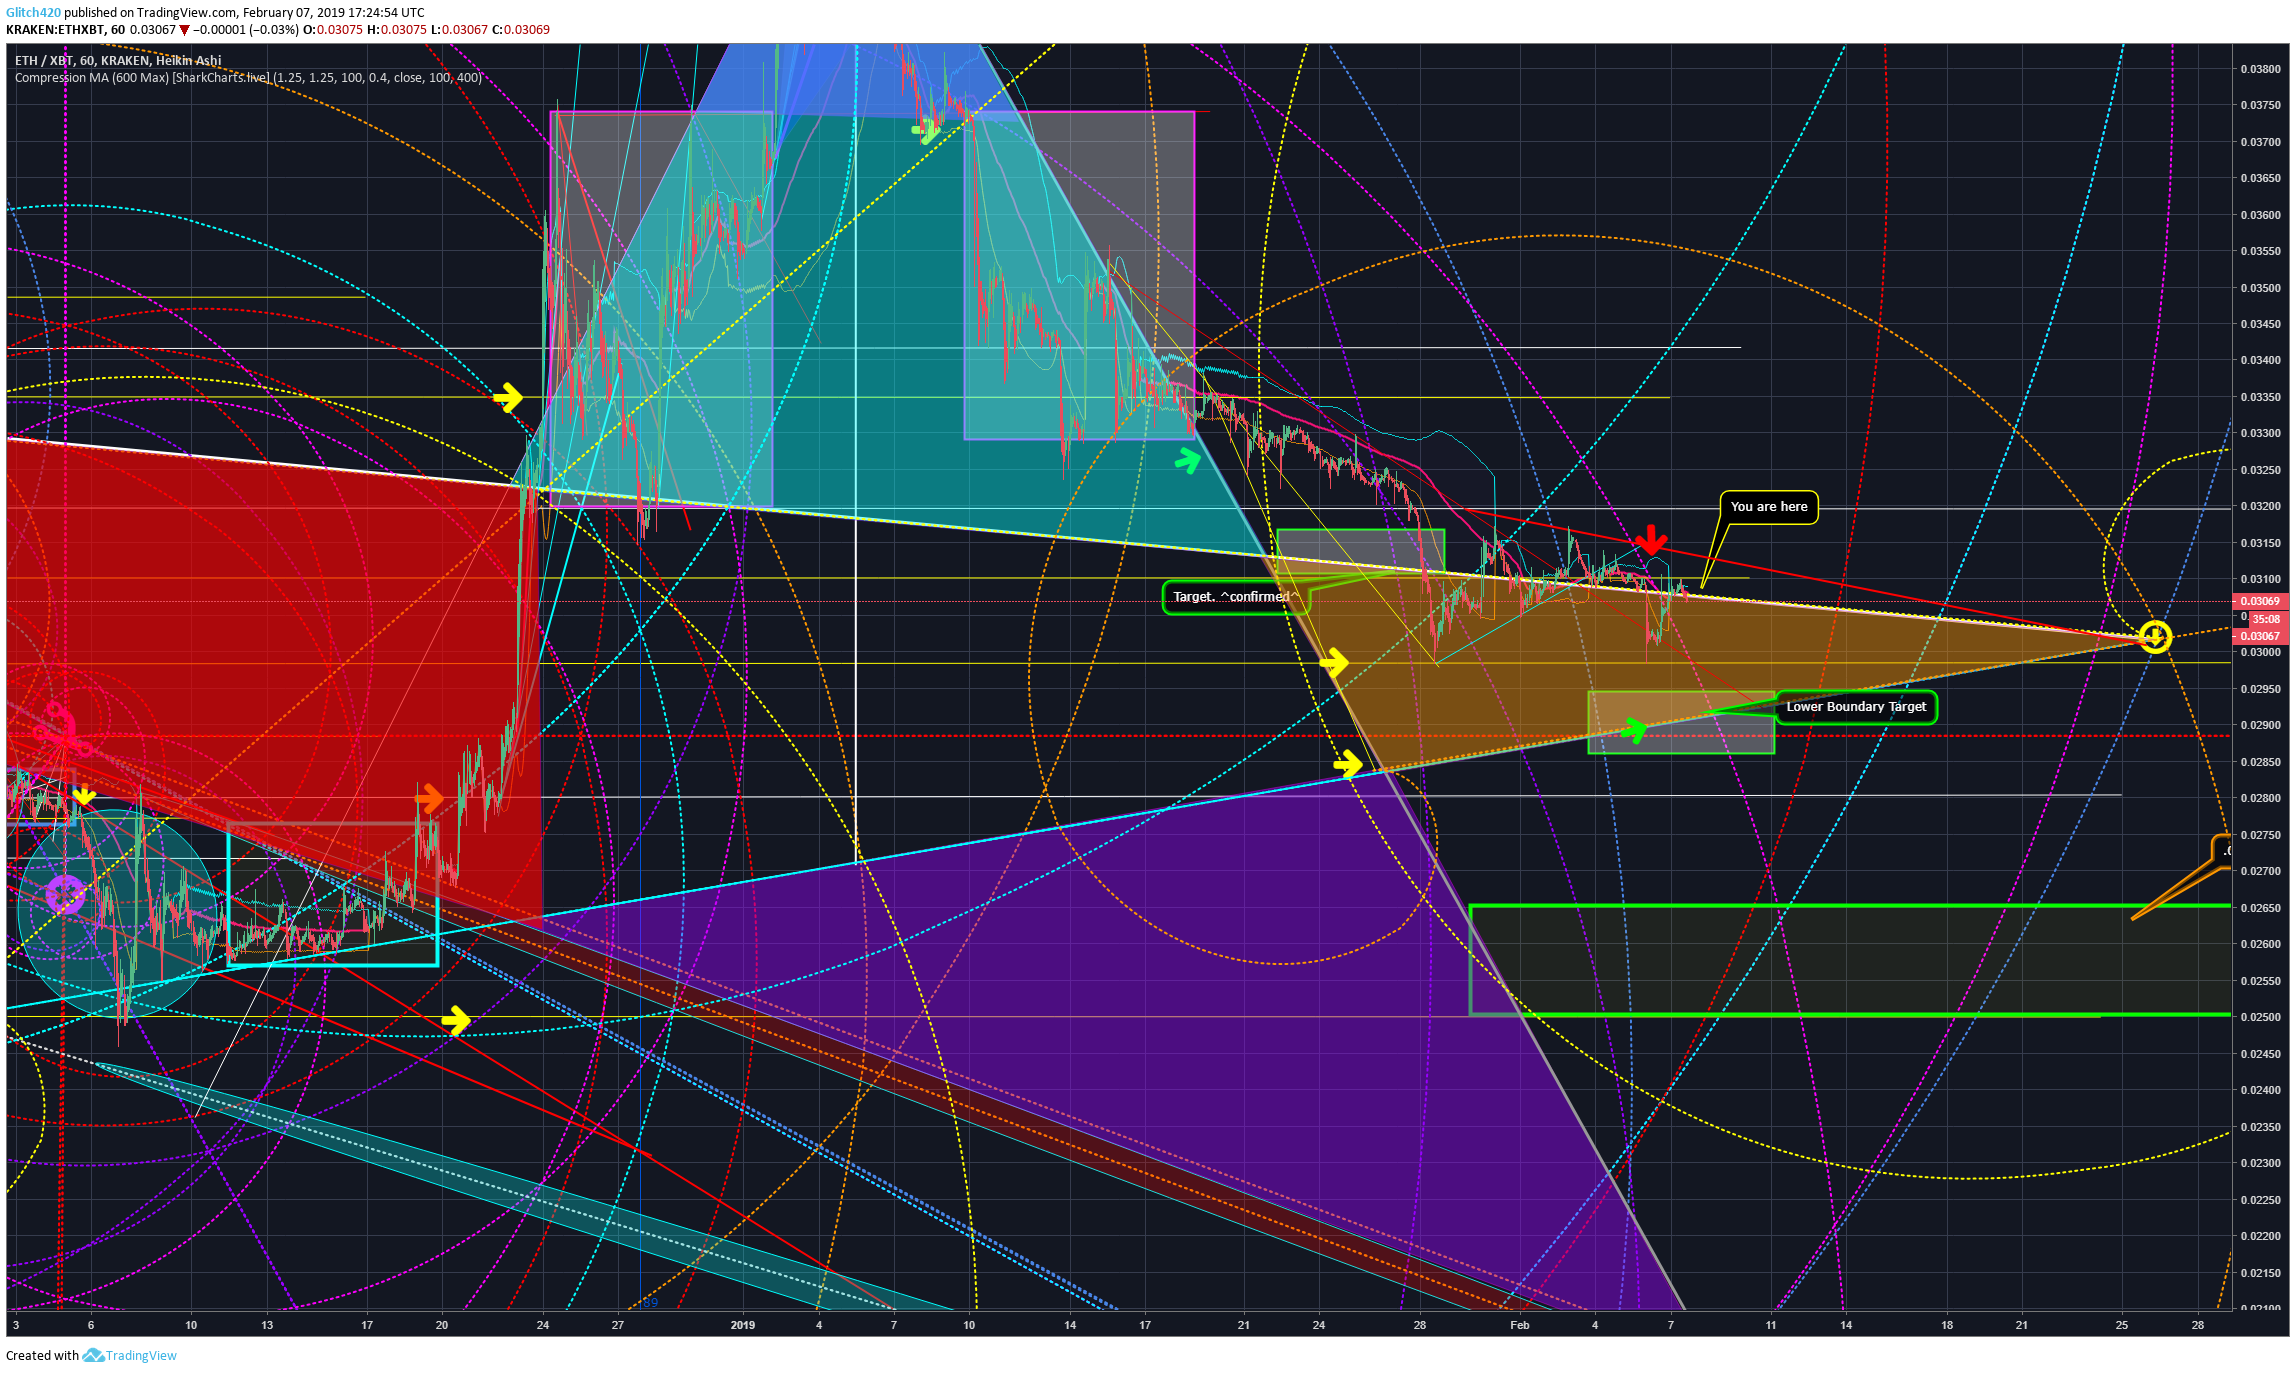Click the yellow circle convergence marker
2296x1373 pixels.
coord(2155,637)
